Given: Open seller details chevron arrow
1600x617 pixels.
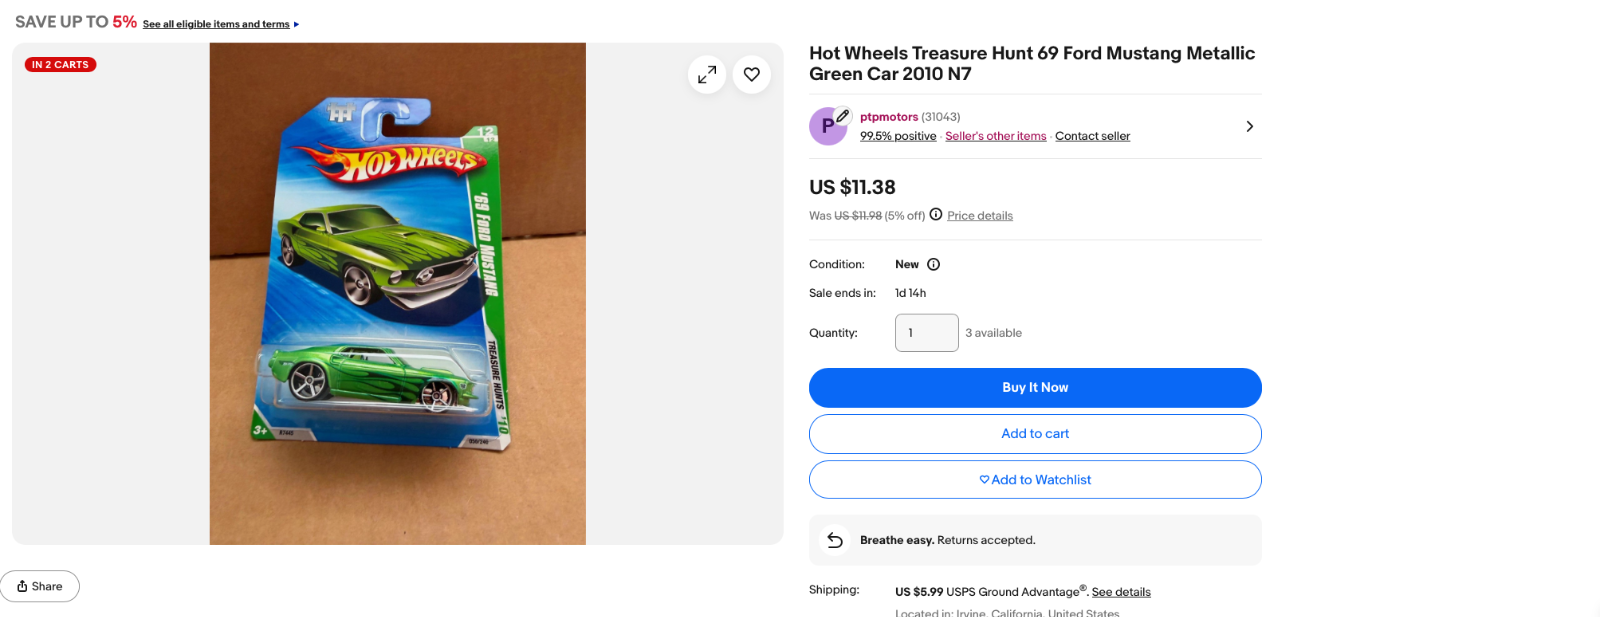Looking at the screenshot, I should click(1249, 126).
